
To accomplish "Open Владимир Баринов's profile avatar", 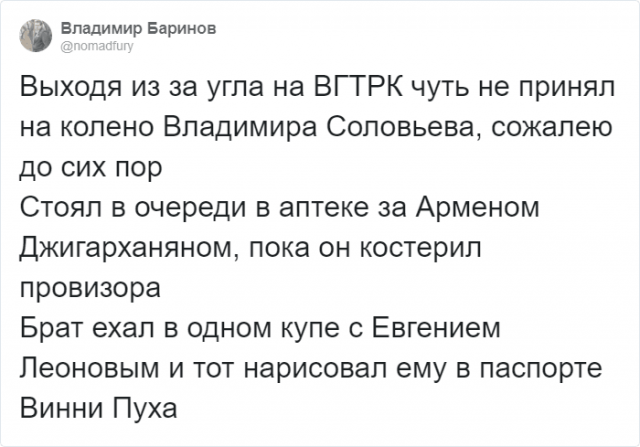I will [x=36, y=36].
